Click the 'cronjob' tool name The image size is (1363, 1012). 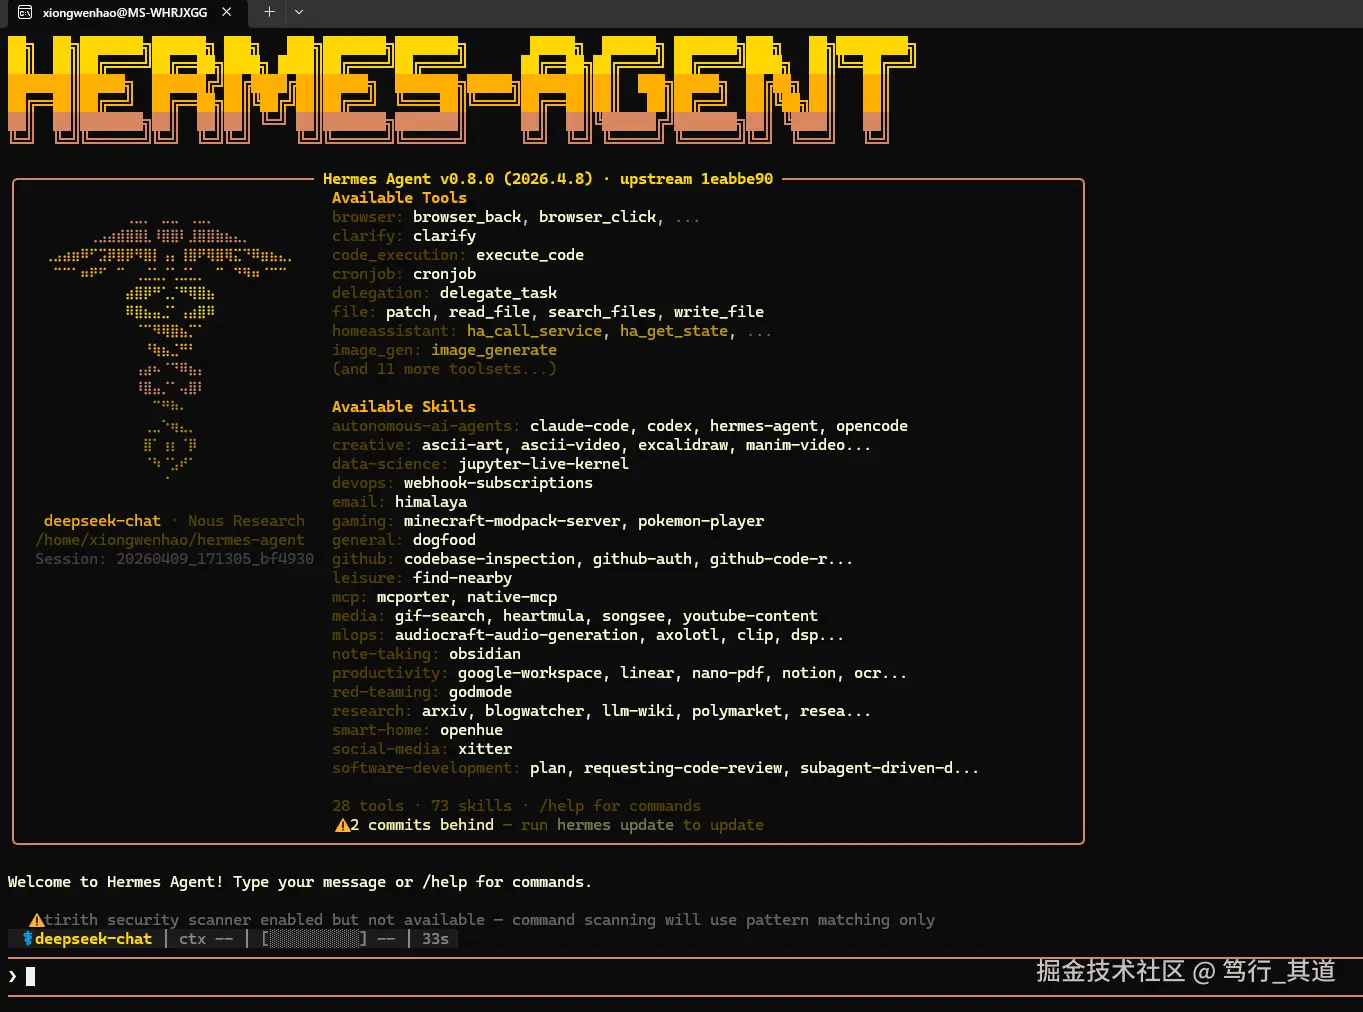click(444, 274)
